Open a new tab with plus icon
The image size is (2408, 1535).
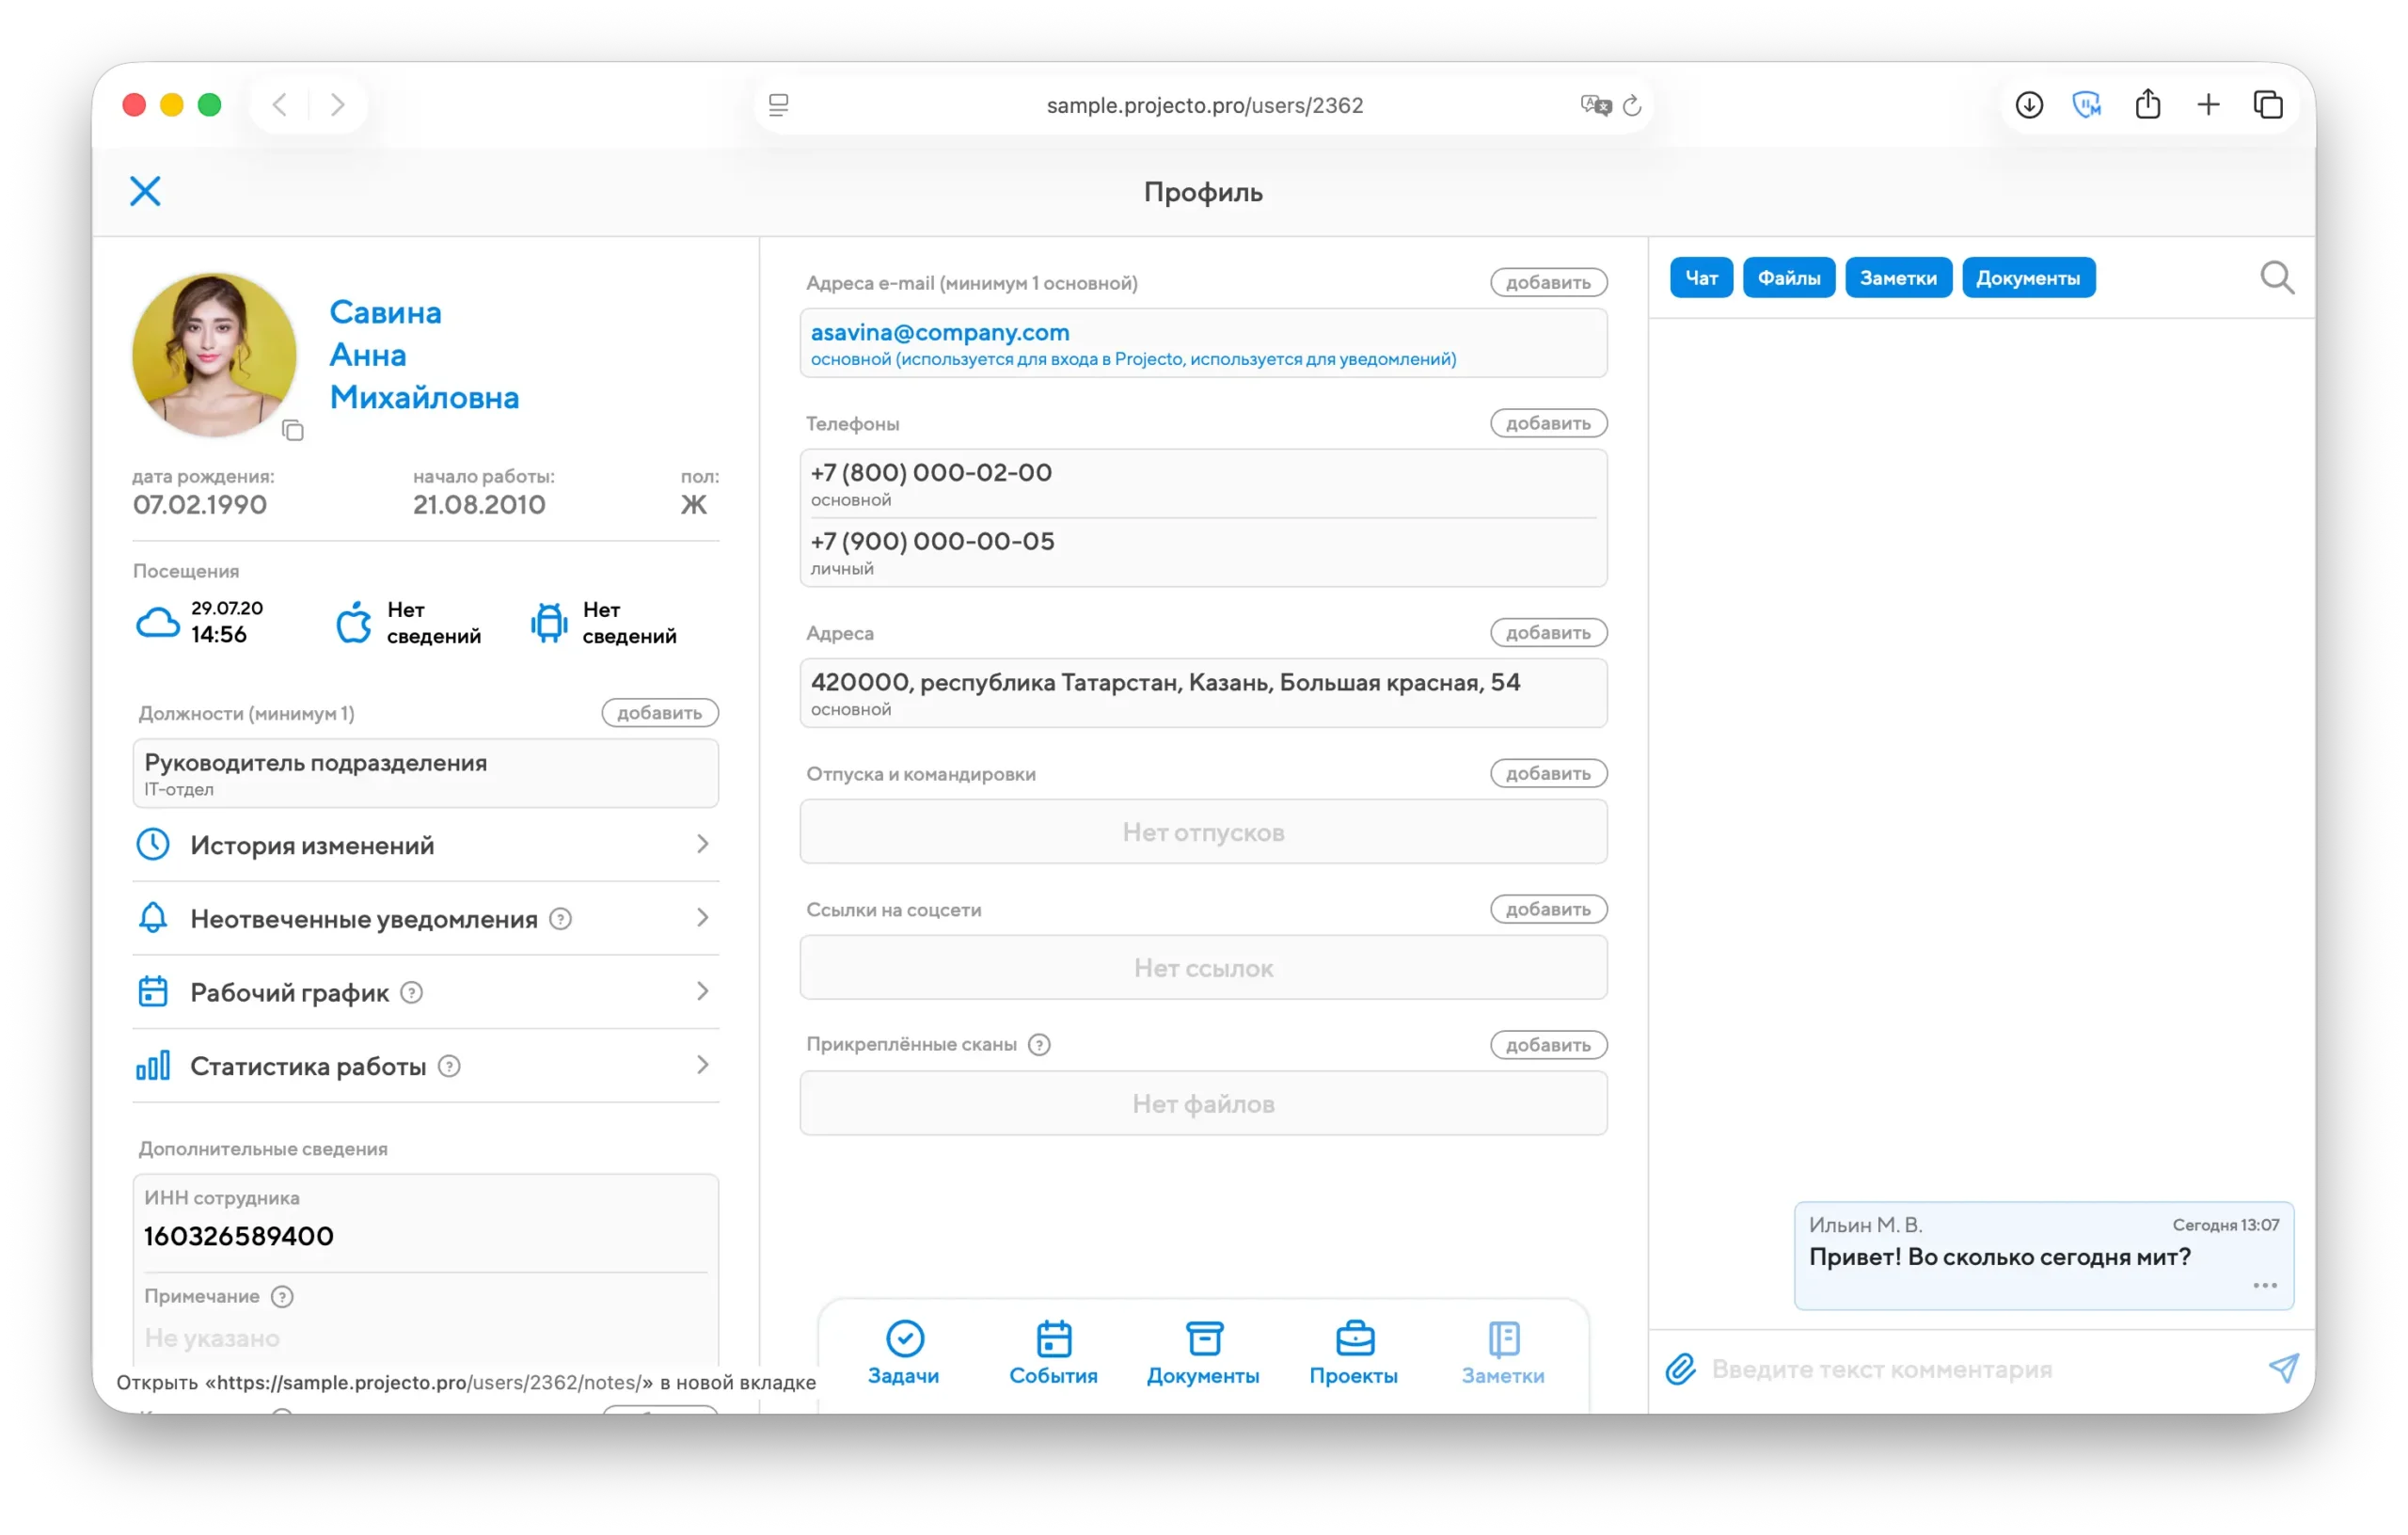point(2208,104)
